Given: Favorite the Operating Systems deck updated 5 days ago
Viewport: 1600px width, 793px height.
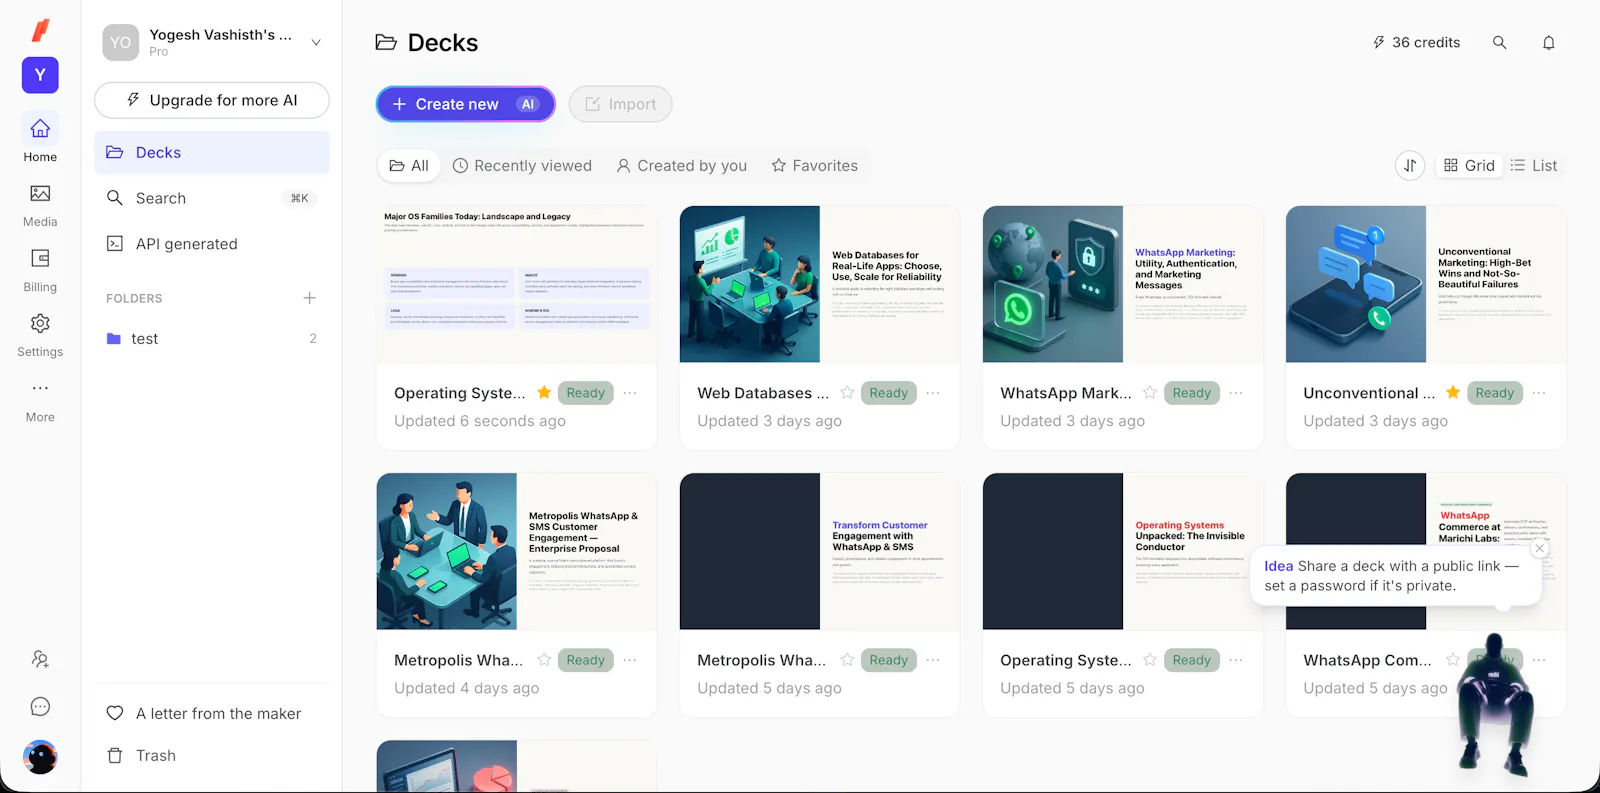Looking at the screenshot, I should coord(1150,660).
